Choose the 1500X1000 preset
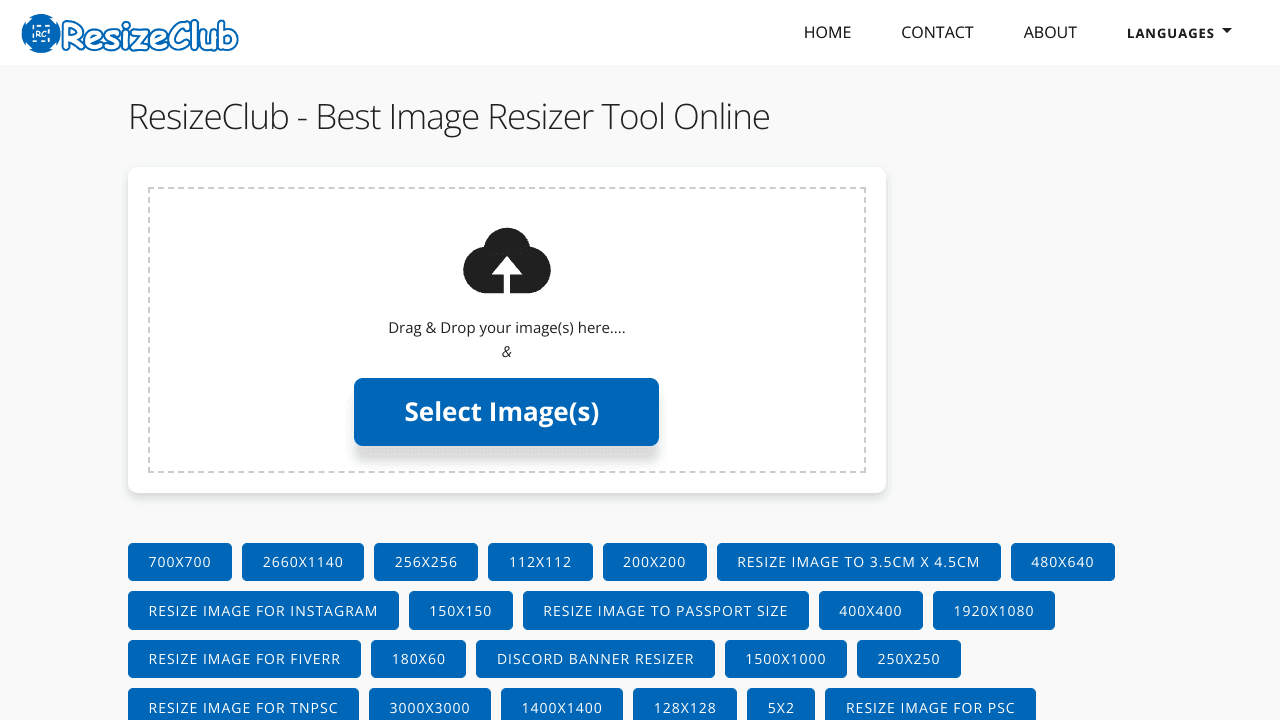This screenshot has width=1280, height=720. coord(786,659)
